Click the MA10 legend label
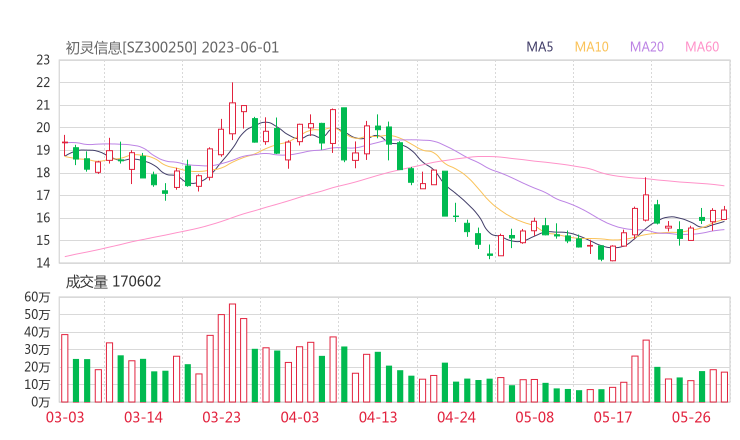Screen dimensions: 740x440 (x=591, y=47)
